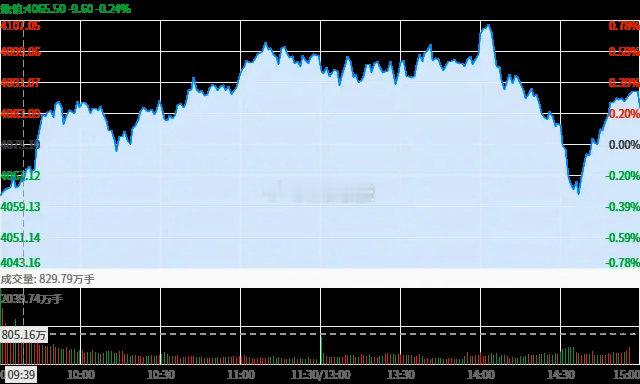Click the 10:00 time axis label
The width and height of the screenshot is (640, 384).
81,375
